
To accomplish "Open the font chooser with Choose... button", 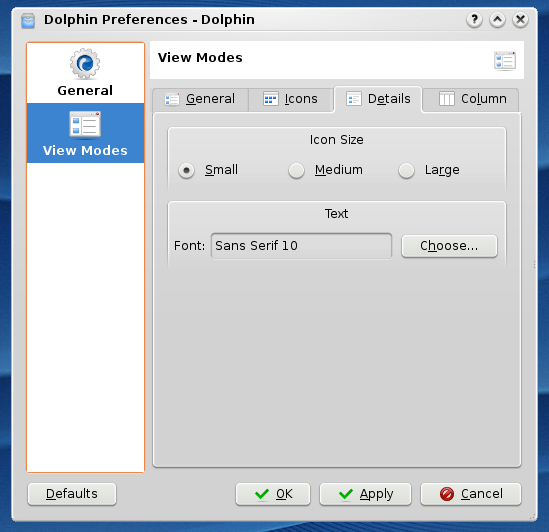I will (x=449, y=246).
